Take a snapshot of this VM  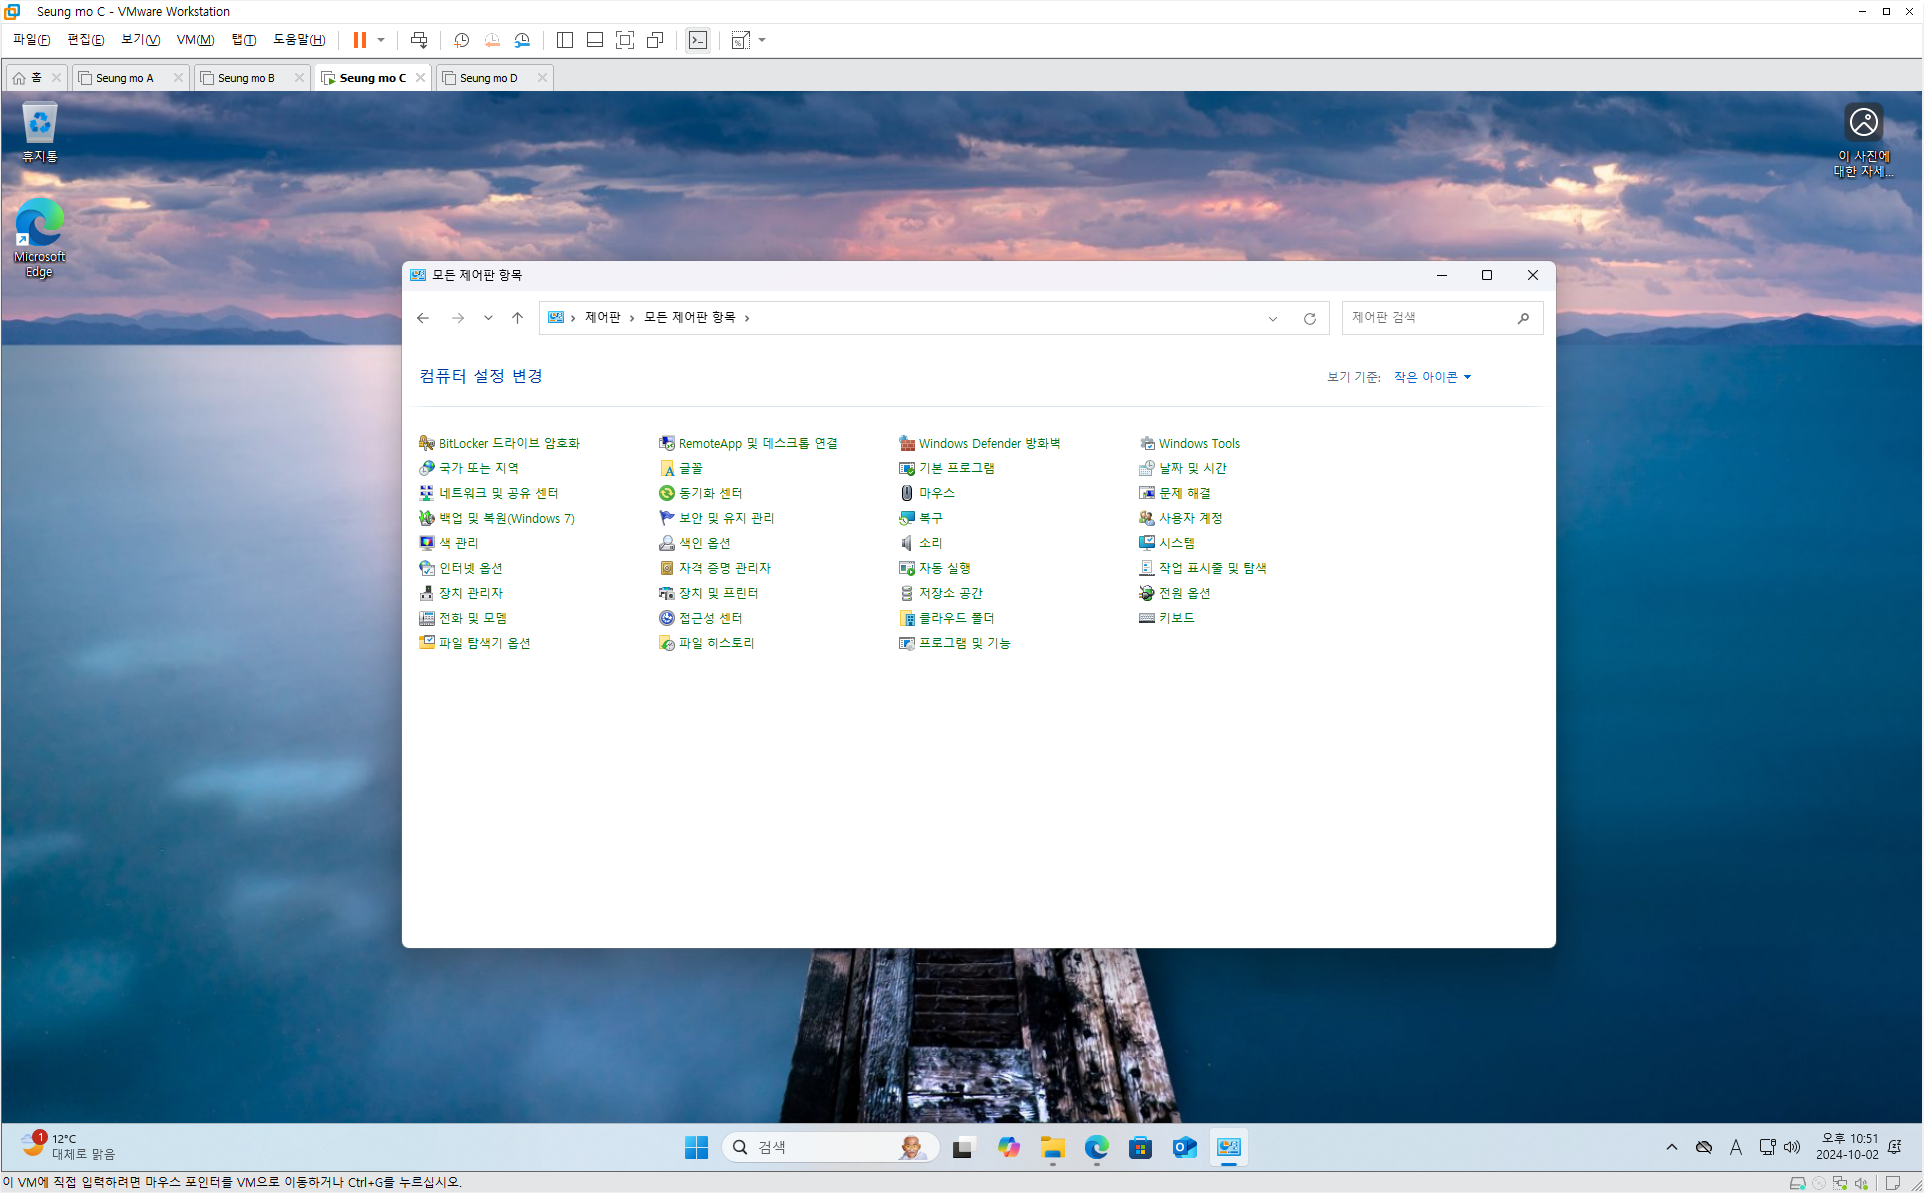click(461, 40)
